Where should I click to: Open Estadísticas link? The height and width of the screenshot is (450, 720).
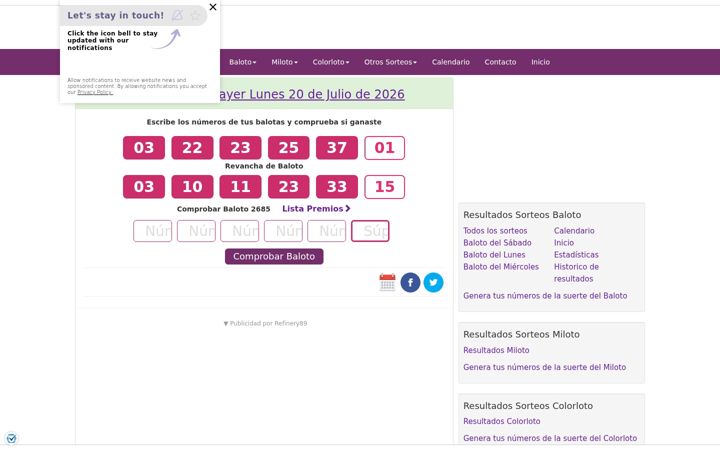coord(576,255)
